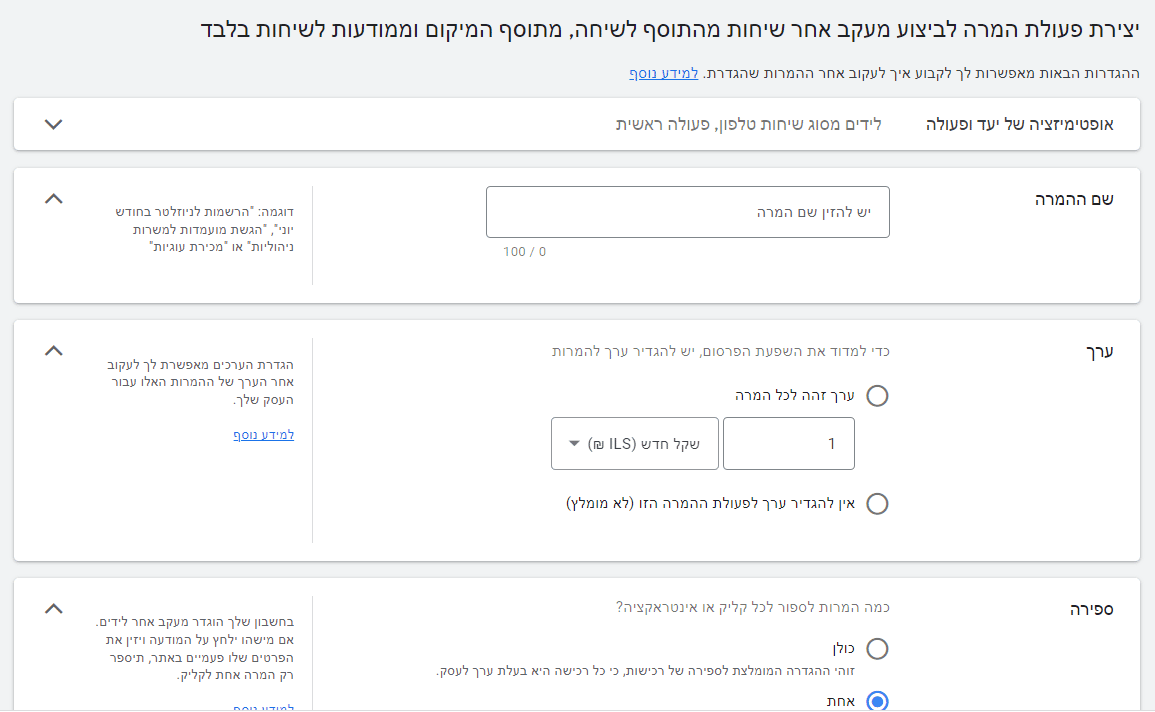Click the אופטימיזציה של יעד ופעולה heading
This screenshot has width=1155, height=712.
(1019, 124)
